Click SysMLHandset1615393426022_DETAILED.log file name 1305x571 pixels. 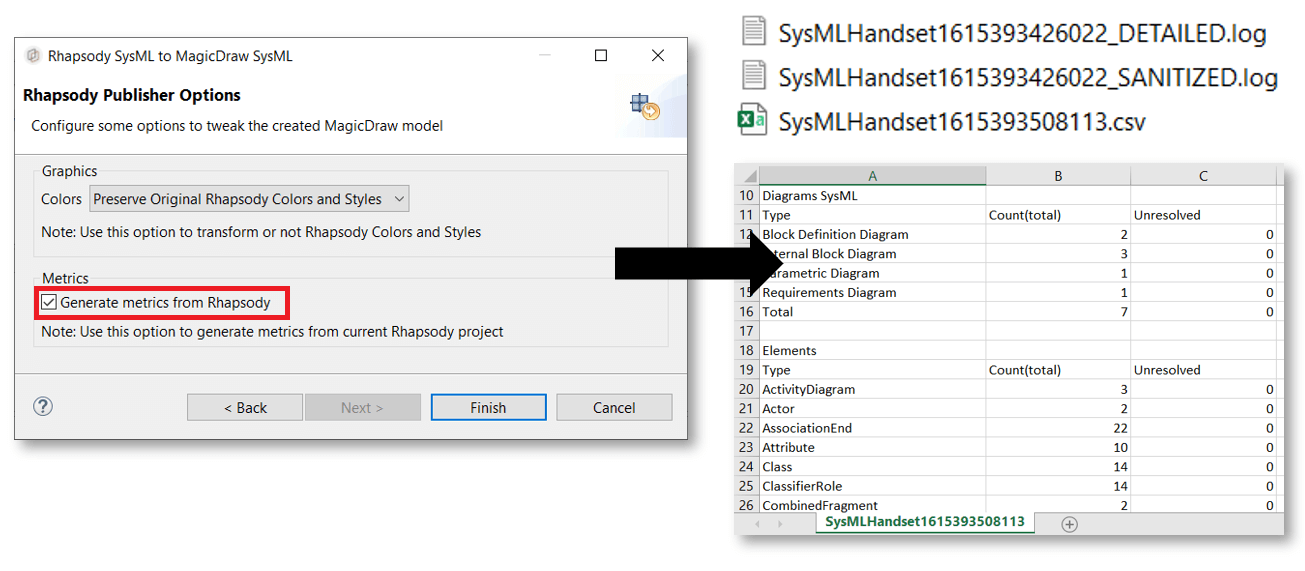[x=1022, y=33]
